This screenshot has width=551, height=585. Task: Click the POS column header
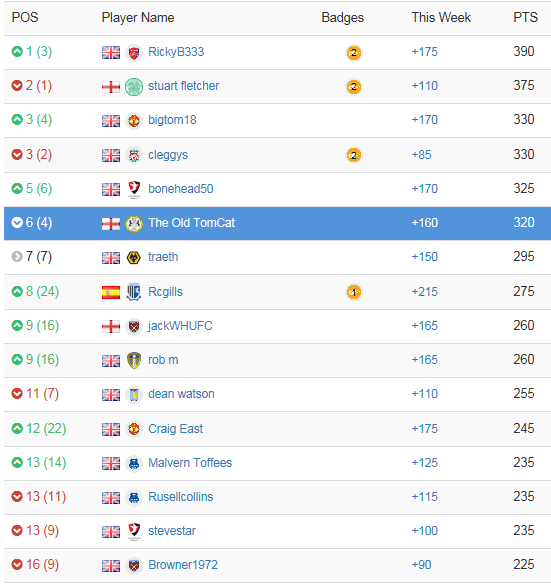[25, 17]
